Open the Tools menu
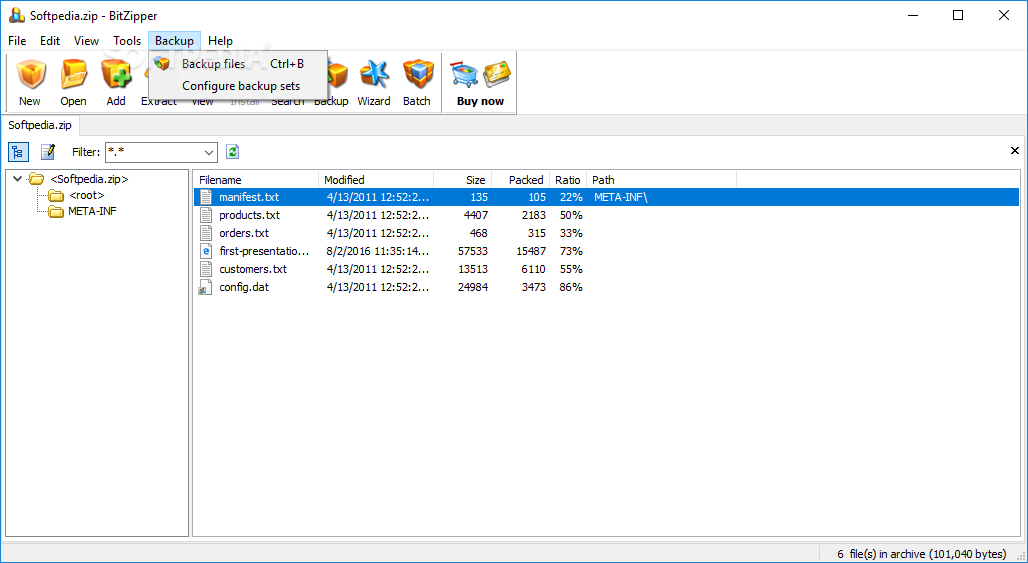 (x=127, y=41)
